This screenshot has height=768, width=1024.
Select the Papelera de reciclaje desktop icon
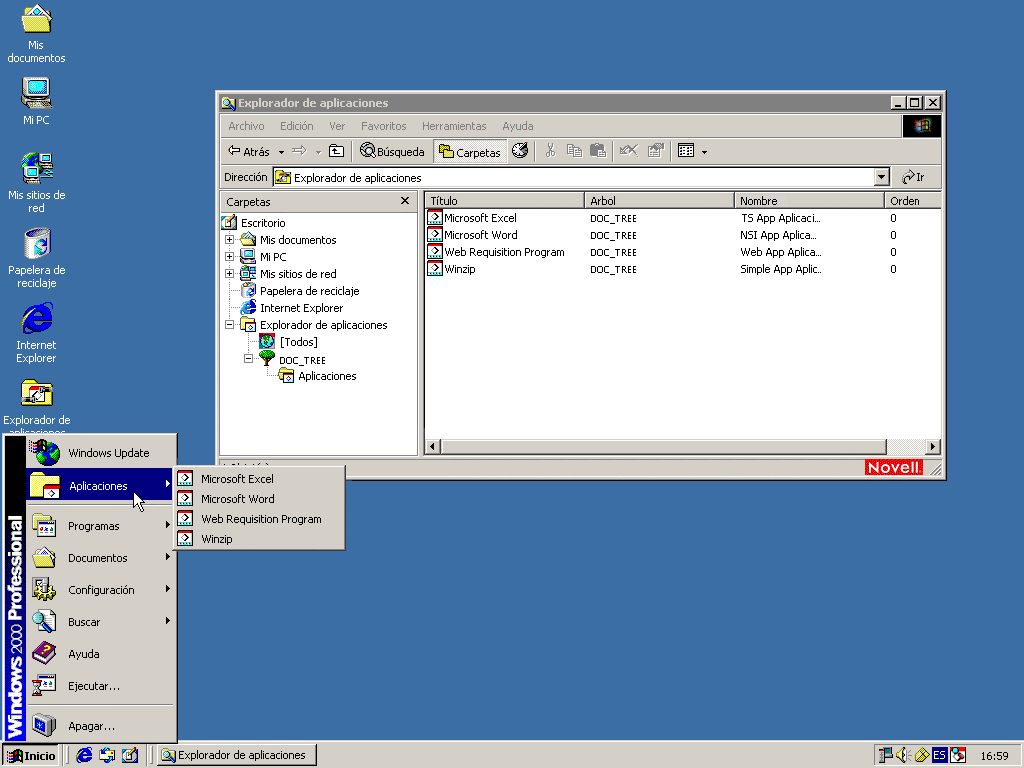point(37,244)
